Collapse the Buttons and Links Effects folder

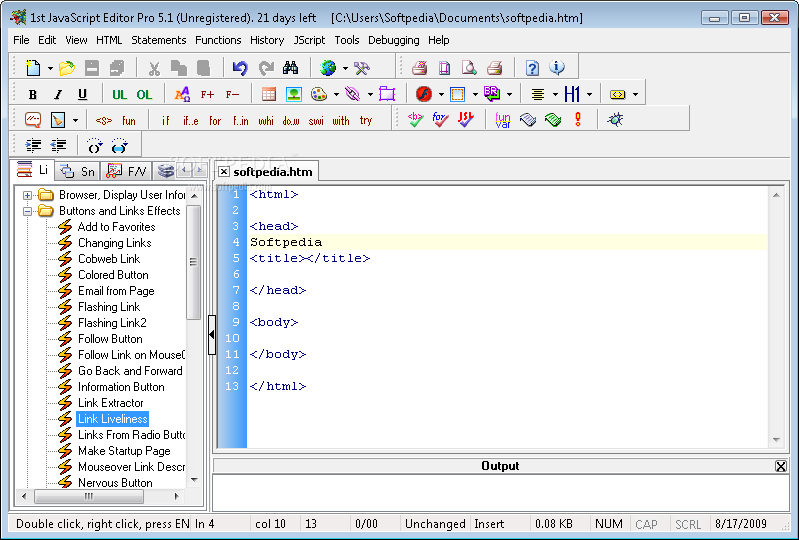coord(28,211)
